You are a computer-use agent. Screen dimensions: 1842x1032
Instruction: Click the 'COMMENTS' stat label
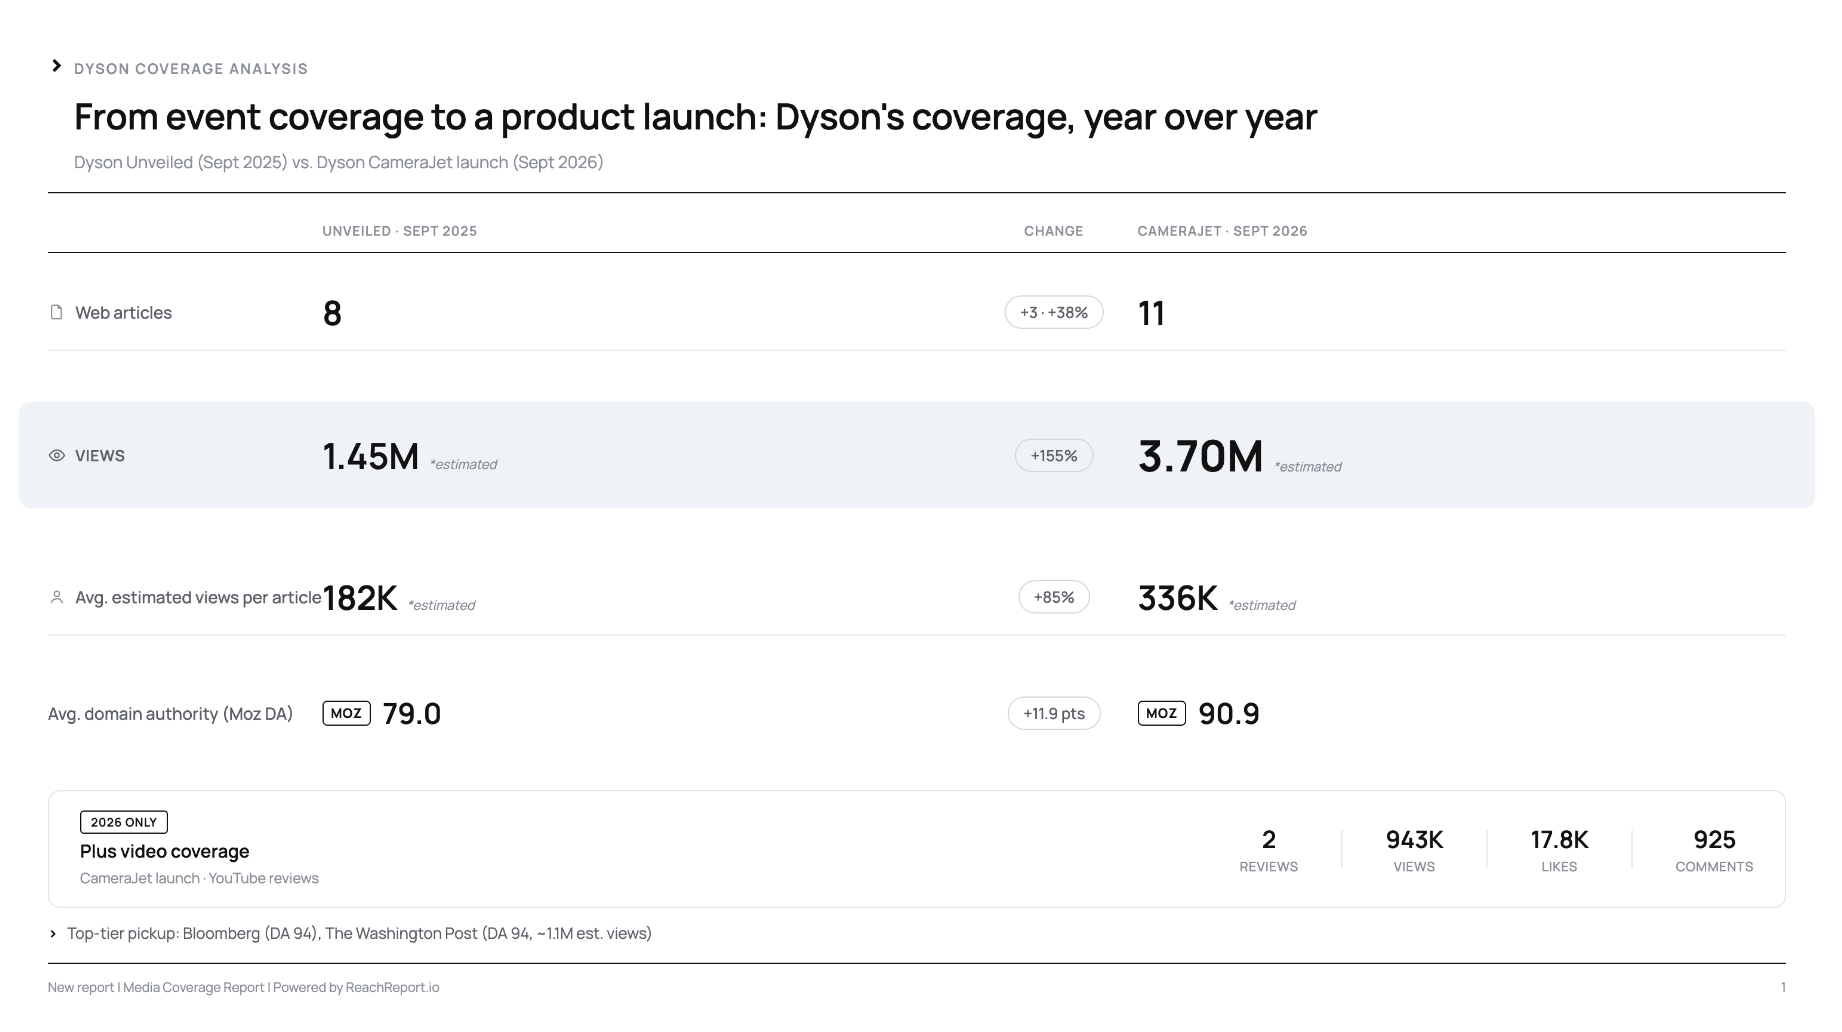[1714, 867]
